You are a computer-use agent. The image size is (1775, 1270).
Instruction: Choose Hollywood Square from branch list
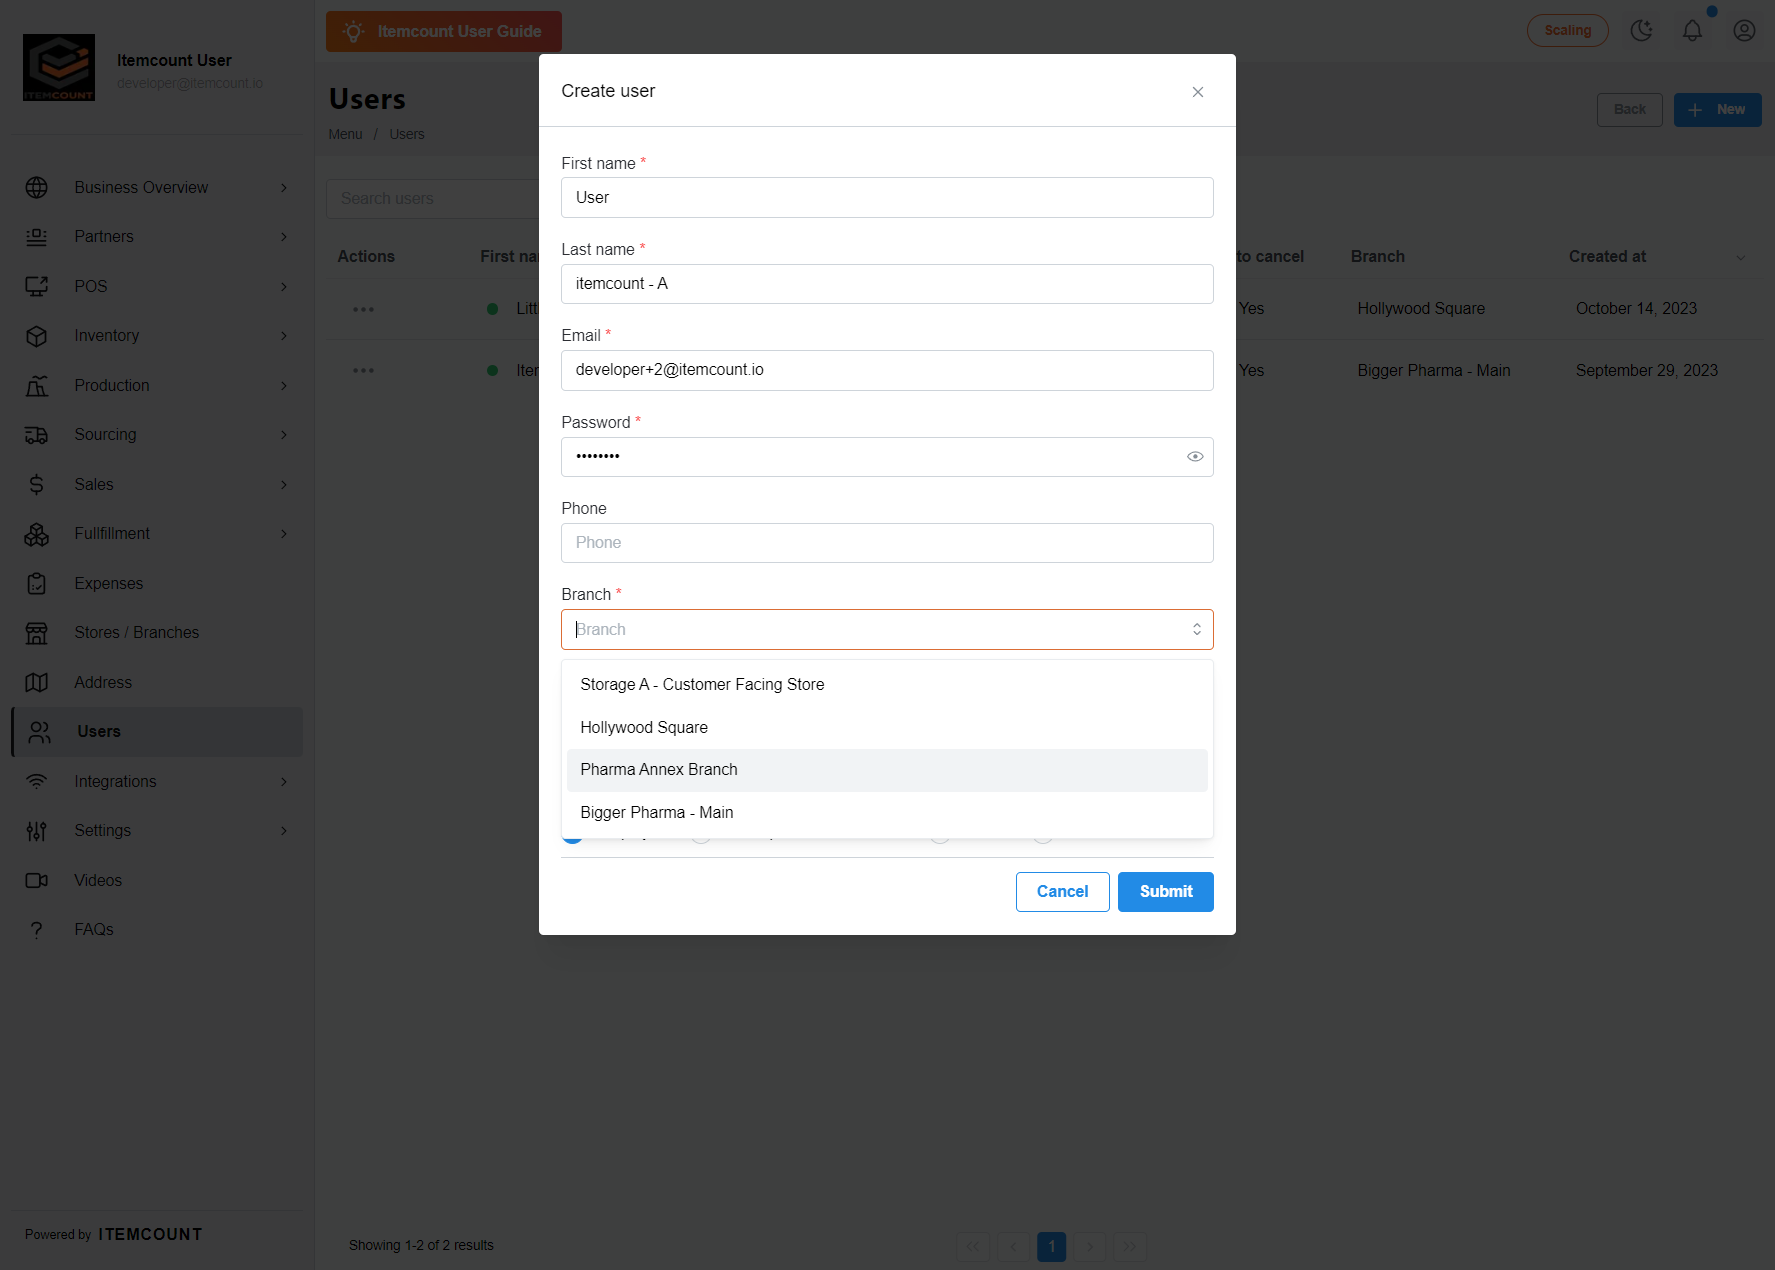(887, 728)
